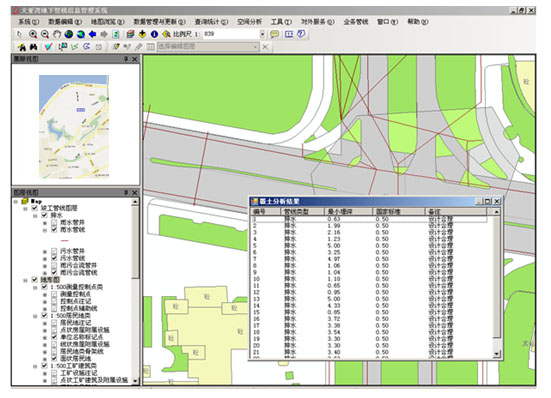Activate the zoom out magnifier tool
Image resolution: width=551 pixels, height=398 pixels.
45,34
